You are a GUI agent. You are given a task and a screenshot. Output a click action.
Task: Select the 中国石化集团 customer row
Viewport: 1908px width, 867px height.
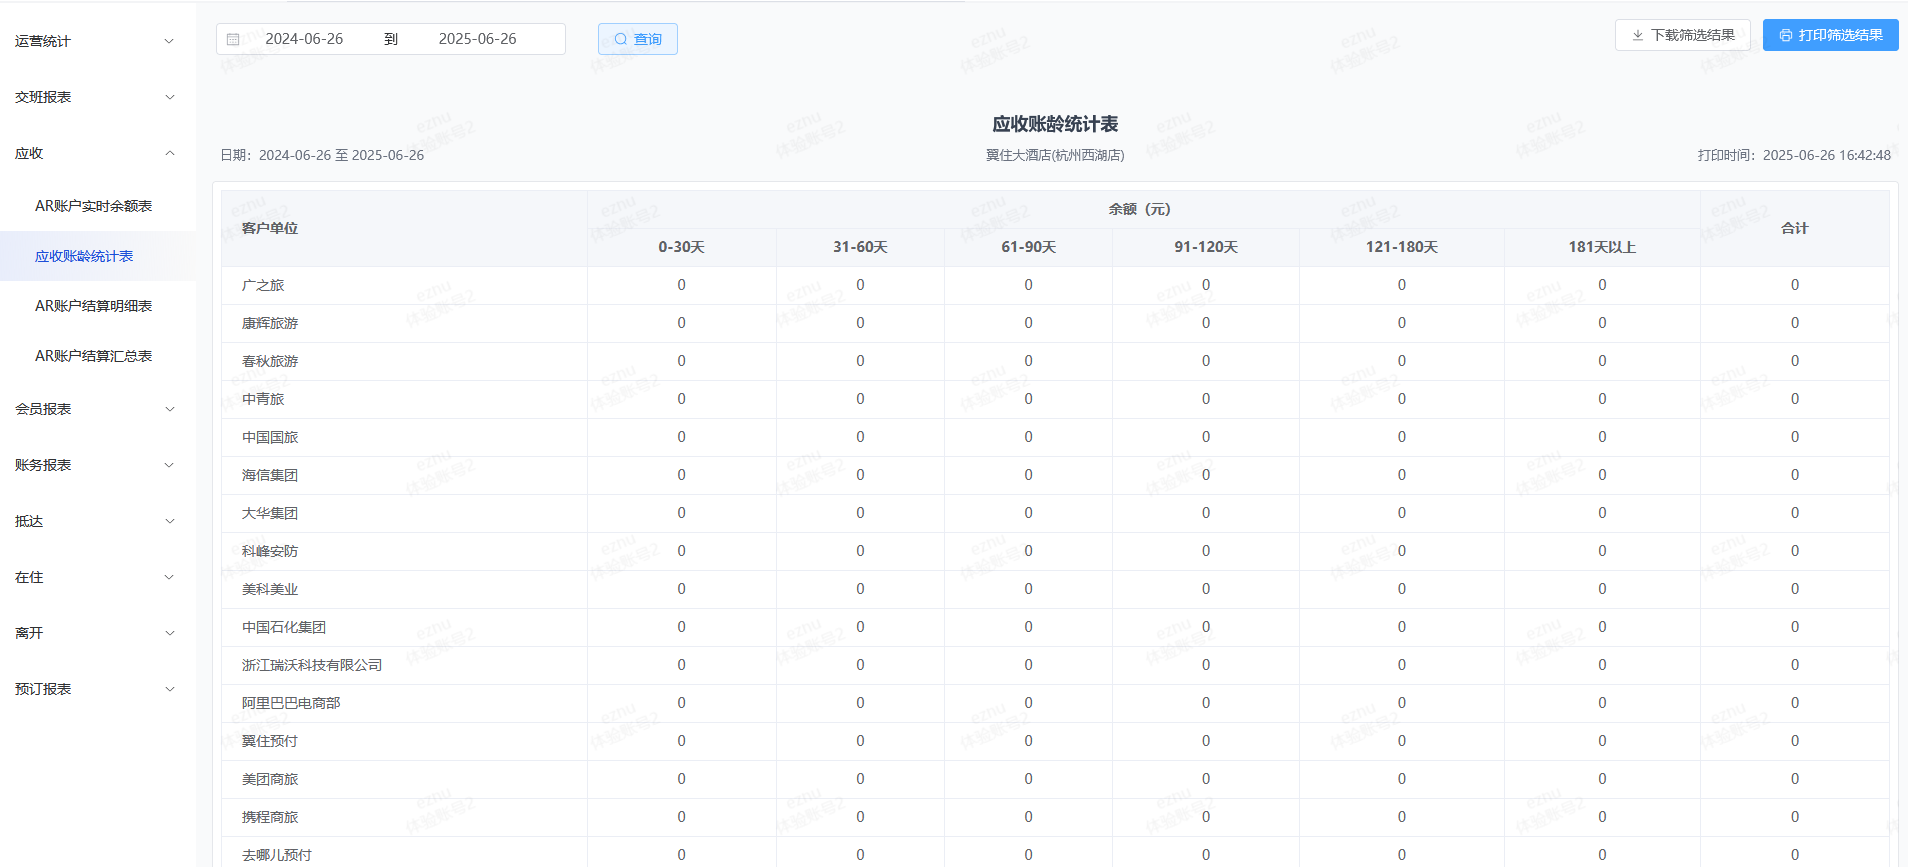pyautogui.click(x=1055, y=627)
